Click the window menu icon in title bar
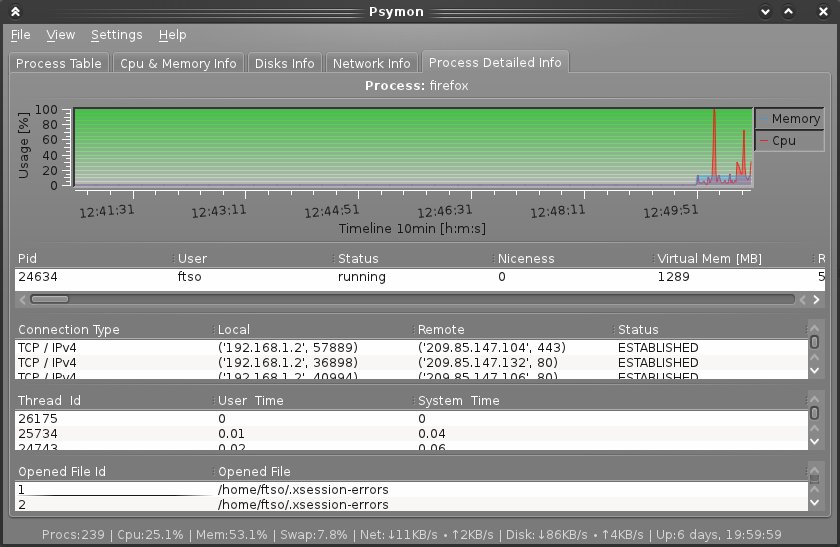This screenshot has height=547, width=840. 16,11
